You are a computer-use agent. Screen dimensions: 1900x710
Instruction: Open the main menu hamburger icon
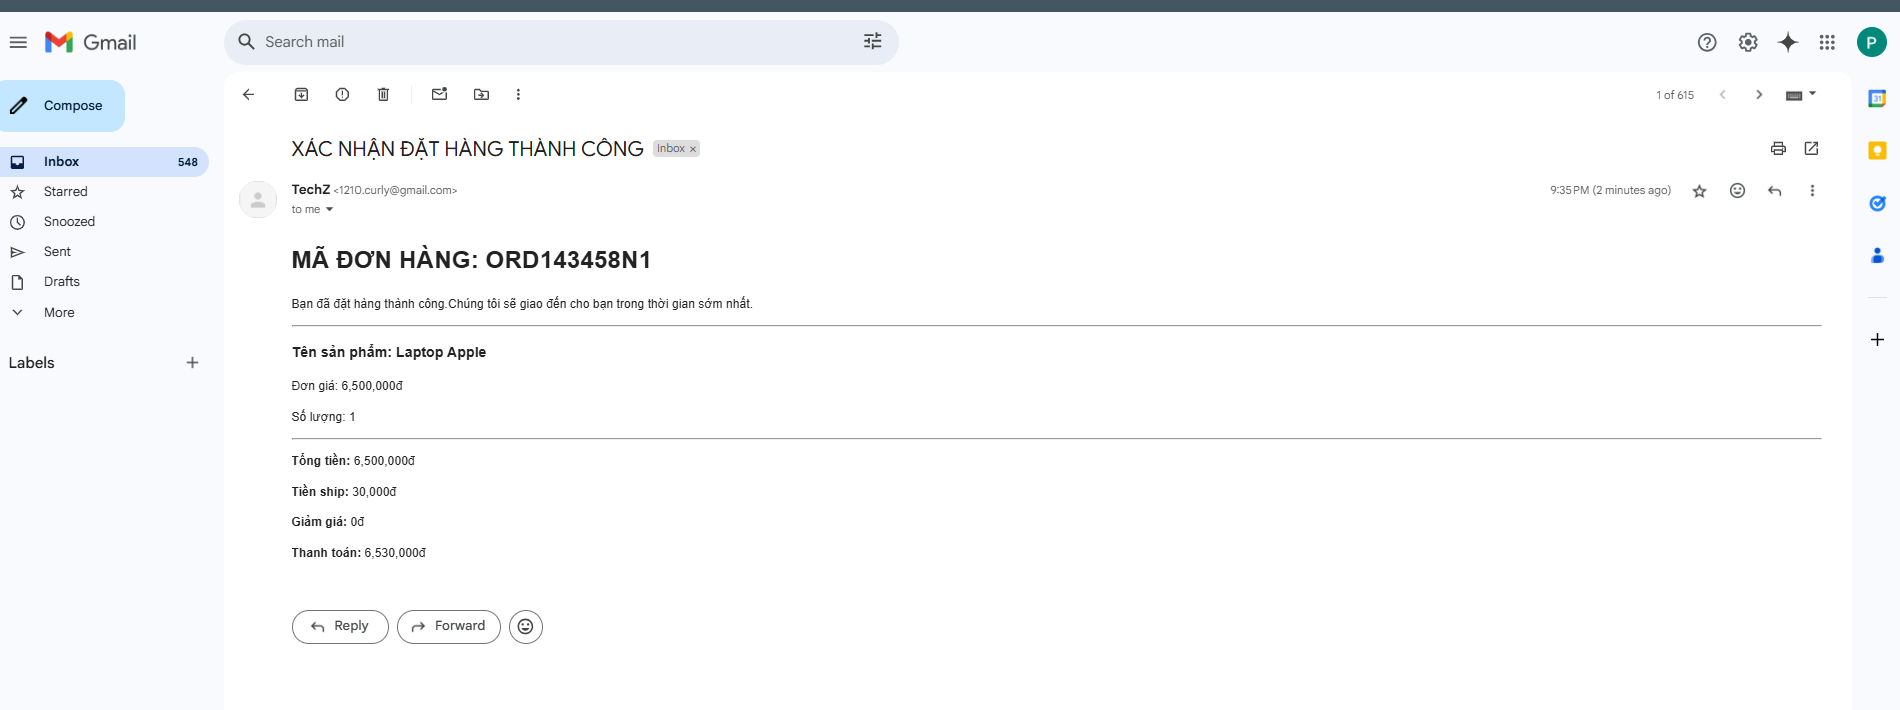pos(18,42)
